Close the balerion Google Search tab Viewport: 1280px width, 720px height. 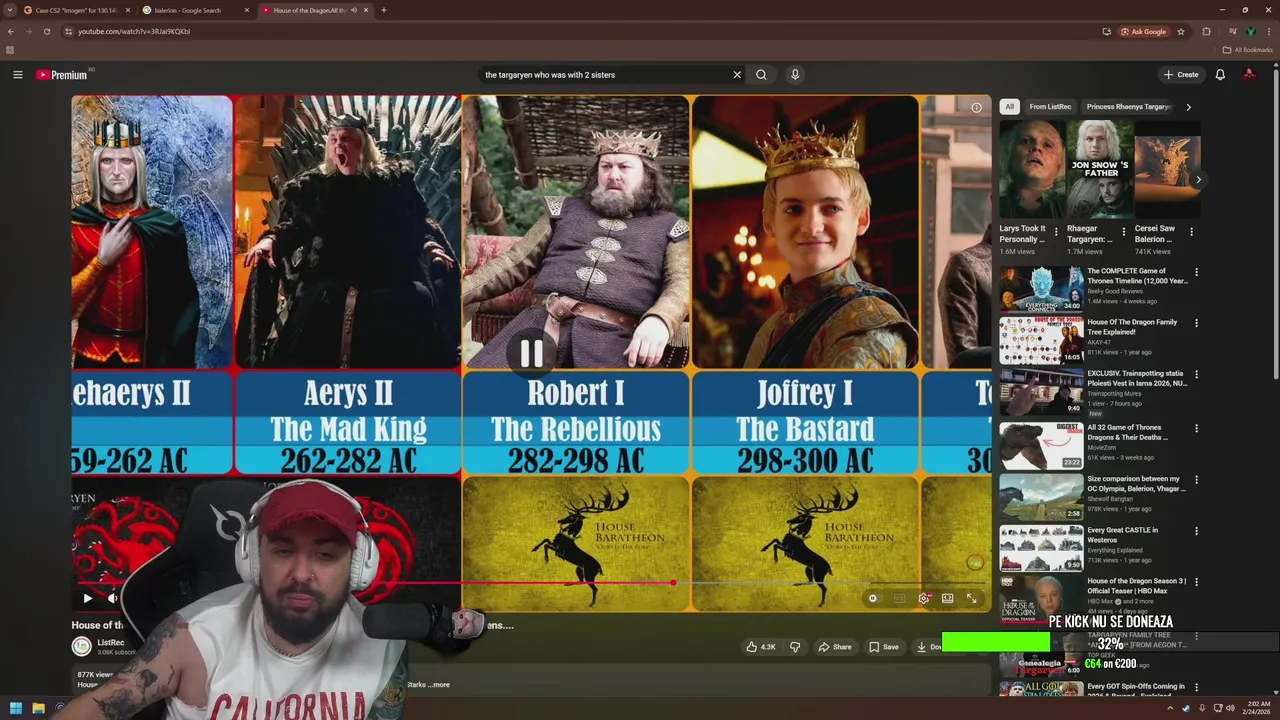click(247, 10)
